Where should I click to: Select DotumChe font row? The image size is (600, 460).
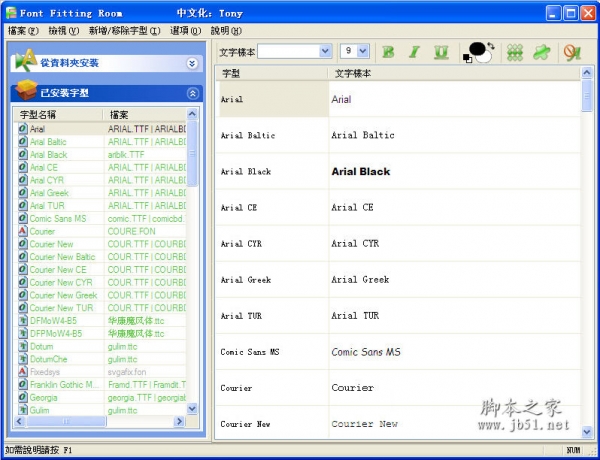(x=101, y=359)
